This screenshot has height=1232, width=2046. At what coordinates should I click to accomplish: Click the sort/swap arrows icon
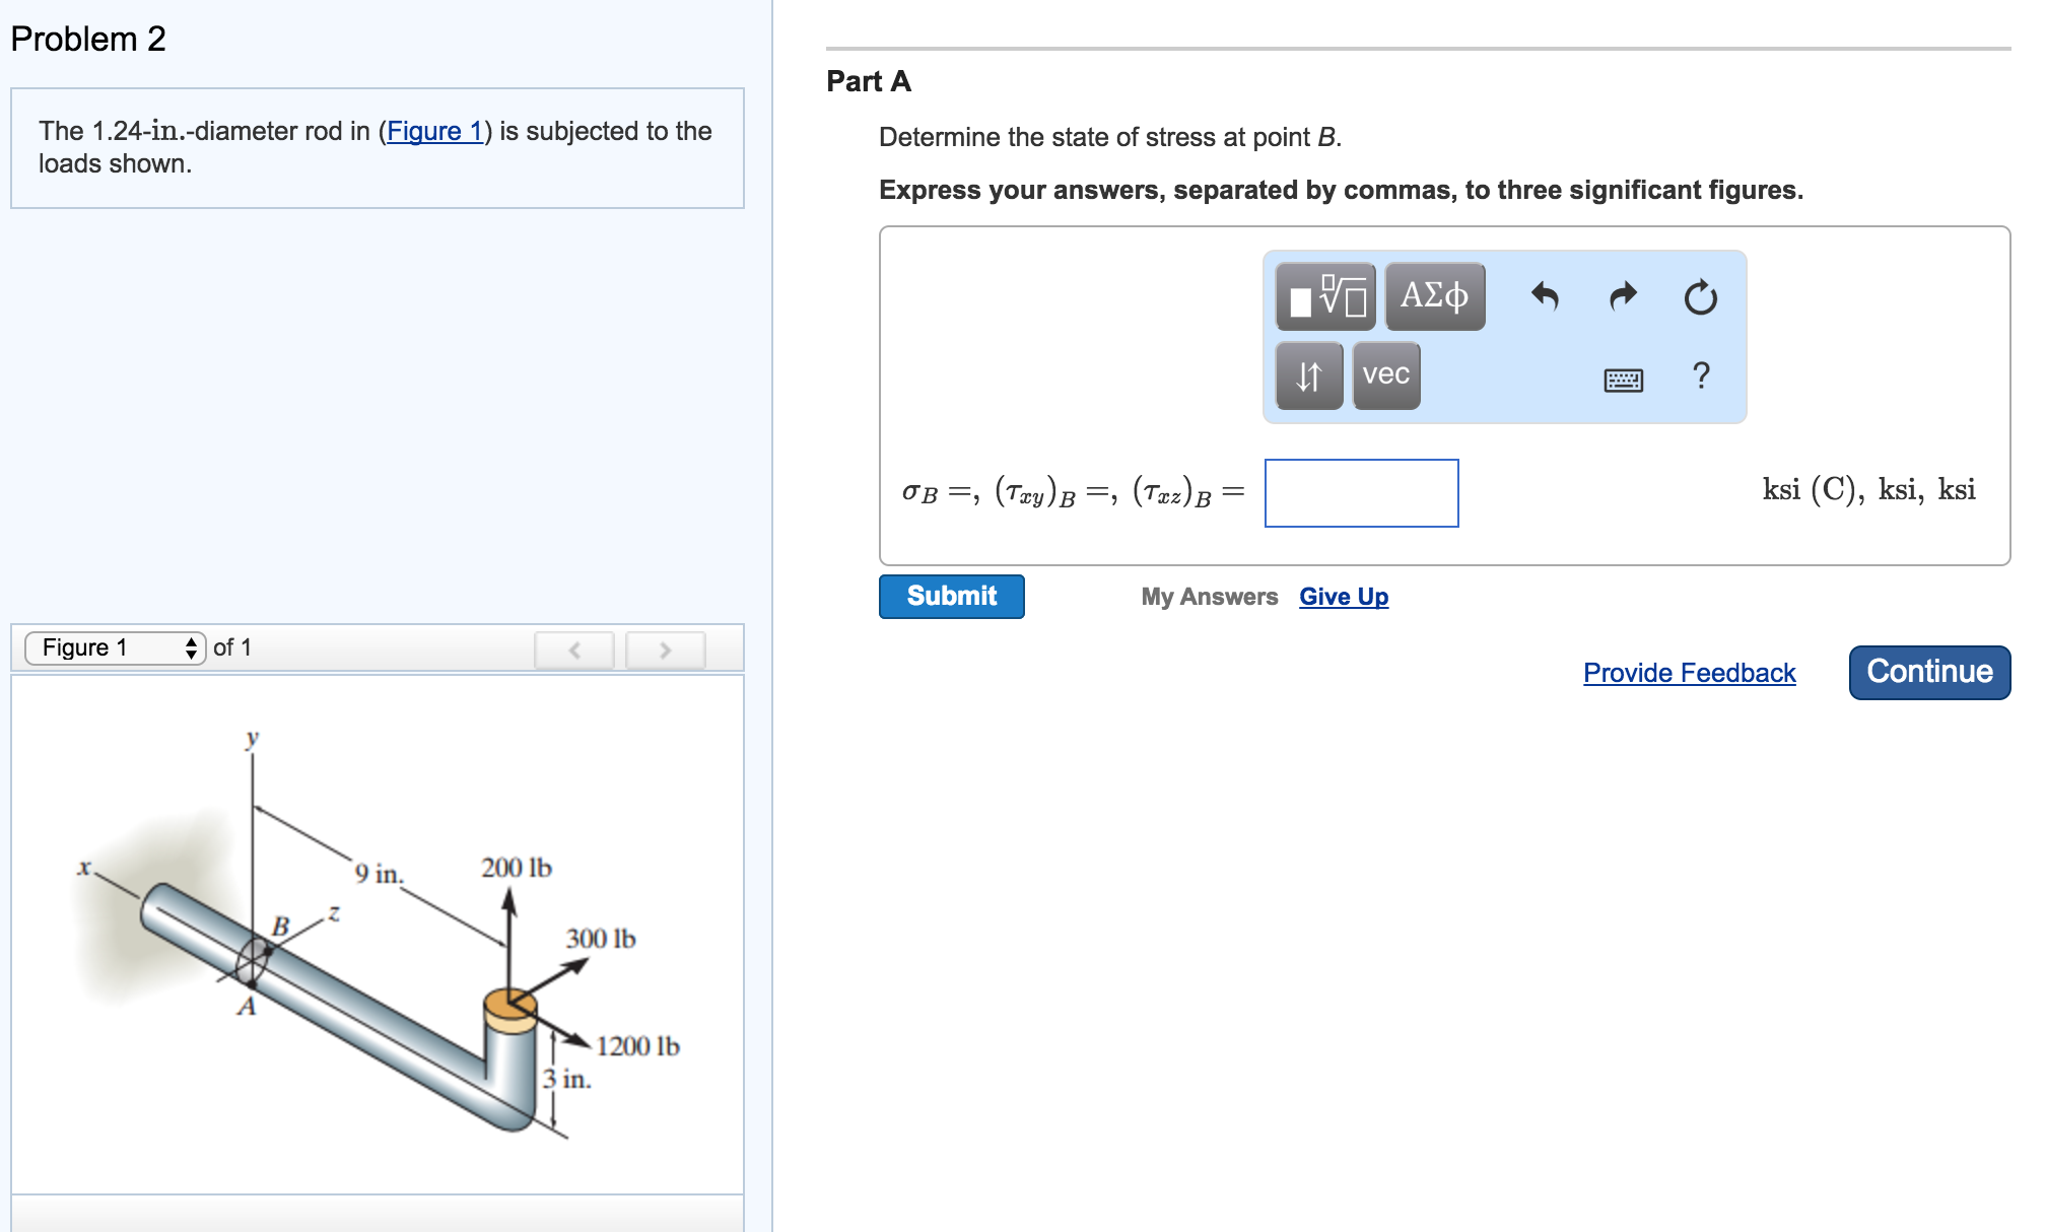point(1309,377)
